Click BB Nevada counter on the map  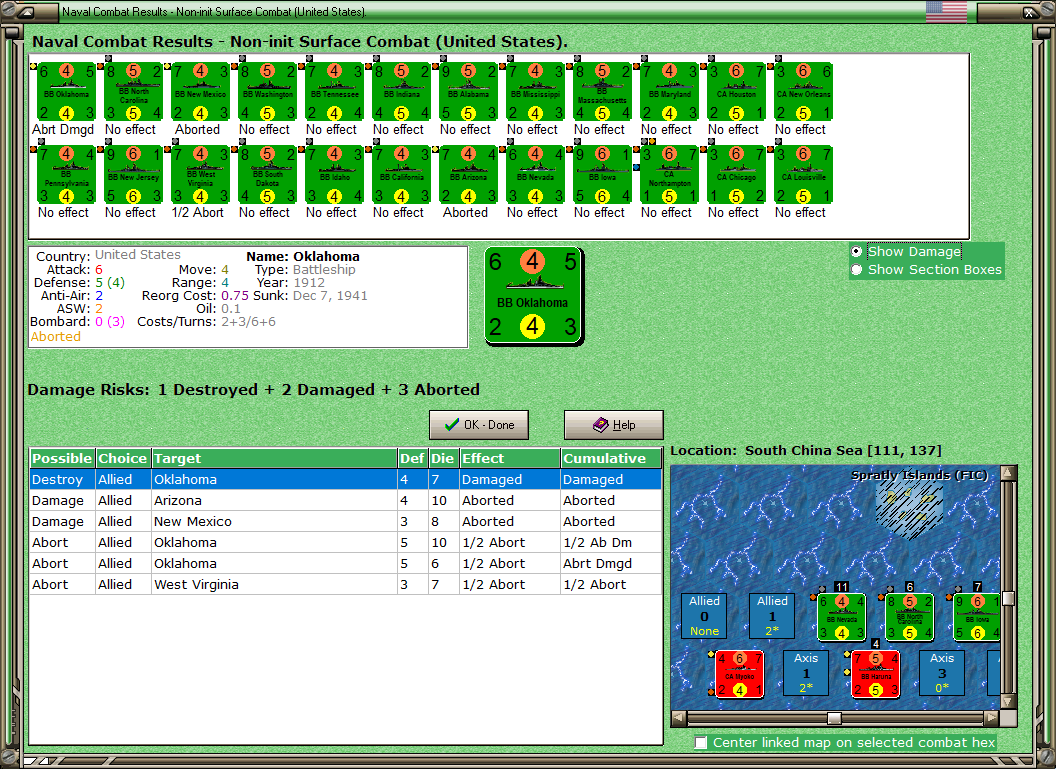click(841, 617)
